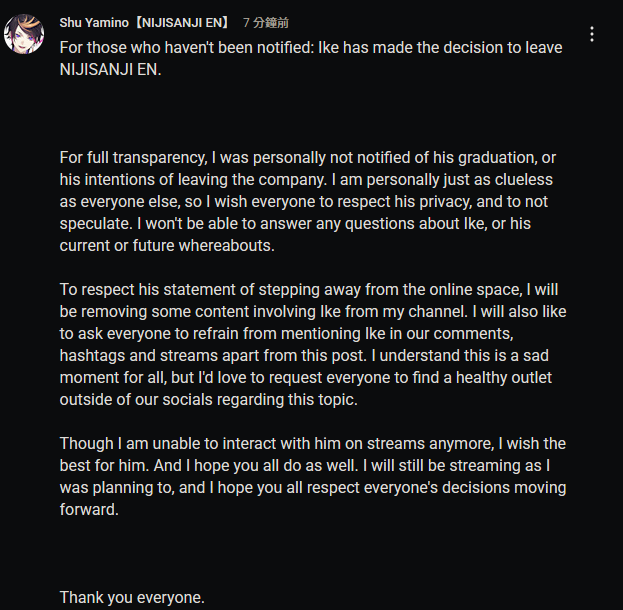This screenshot has width=623, height=610.
Task: Click the line "be removing some content involving Ike"
Action: (313, 312)
